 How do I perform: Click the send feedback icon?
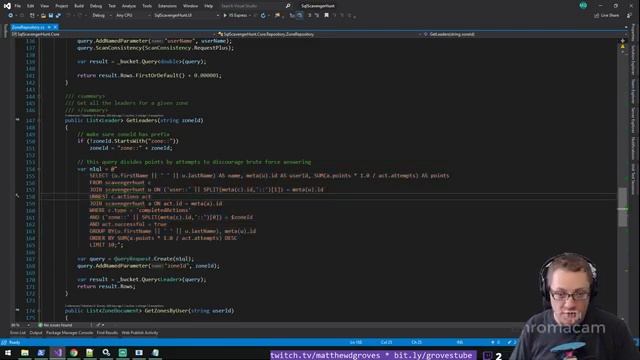click(x=629, y=16)
